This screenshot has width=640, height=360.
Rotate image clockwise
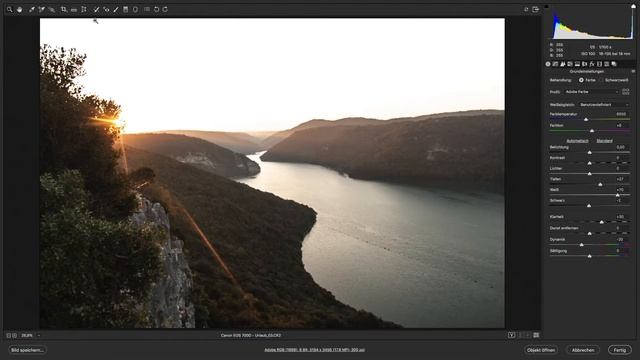pos(165,9)
